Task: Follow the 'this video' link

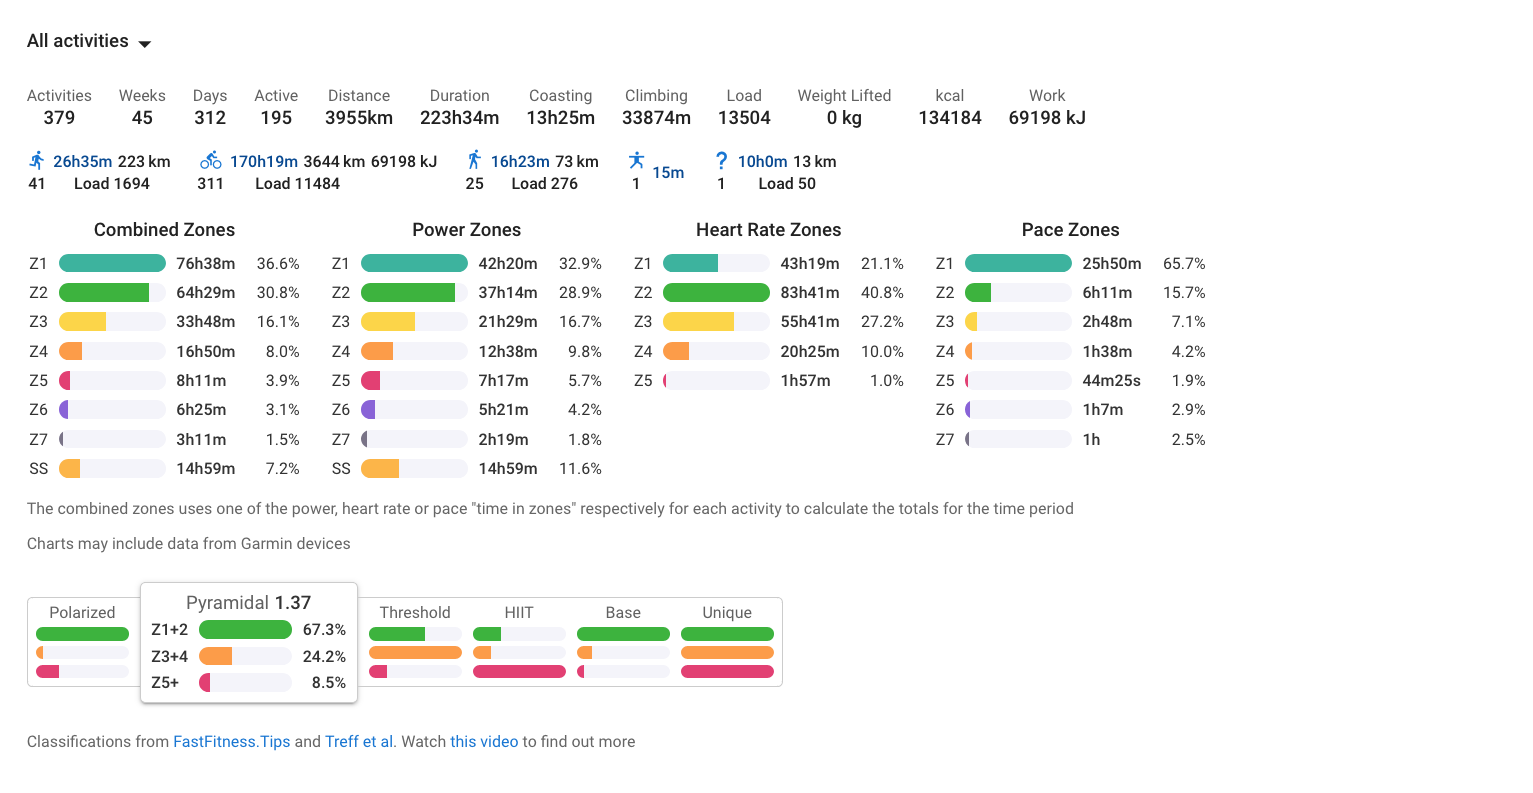Action: coord(484,741)
